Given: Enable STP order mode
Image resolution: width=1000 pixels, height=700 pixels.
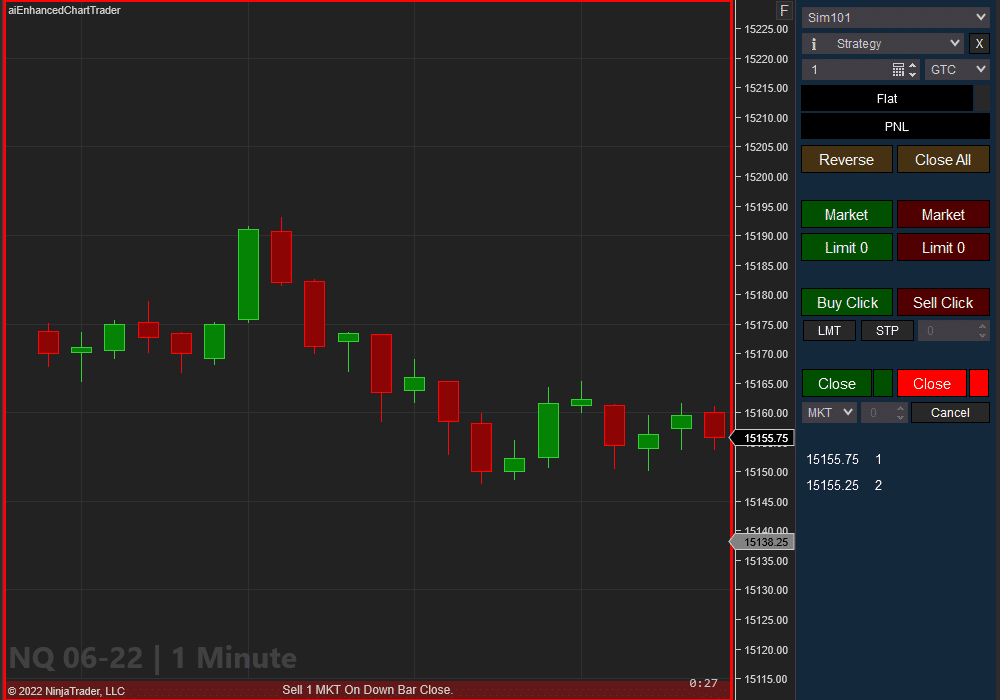Looking at the screenshot, I should tap(887, 330).
